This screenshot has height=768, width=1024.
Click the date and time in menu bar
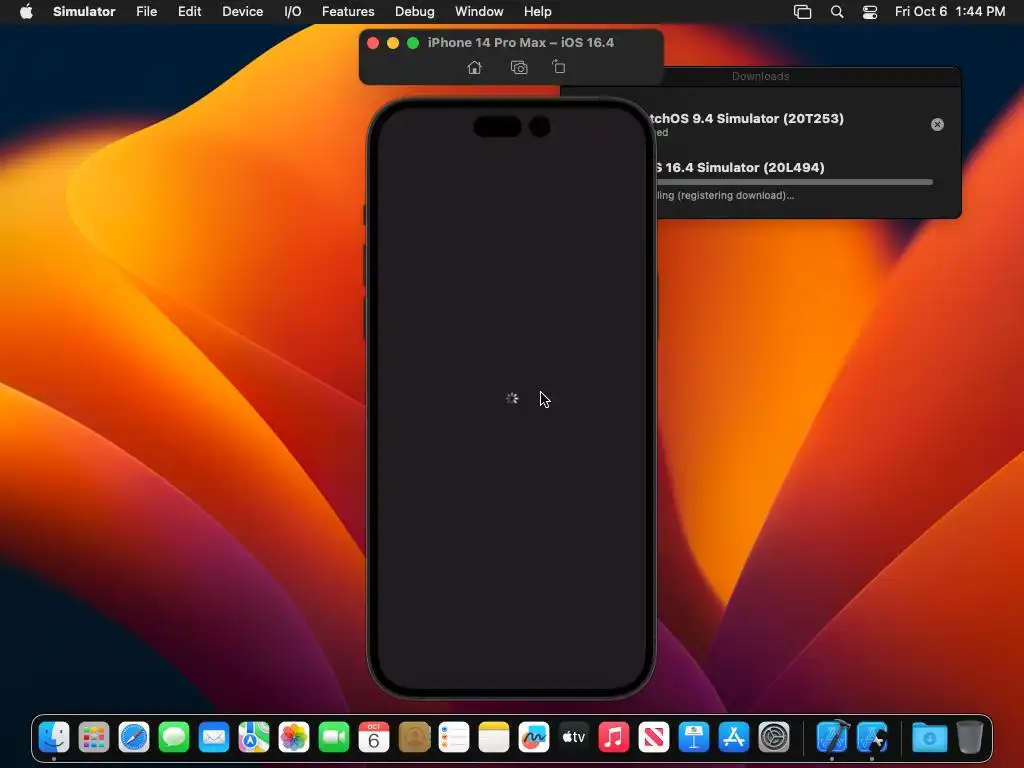pos(950,11)
